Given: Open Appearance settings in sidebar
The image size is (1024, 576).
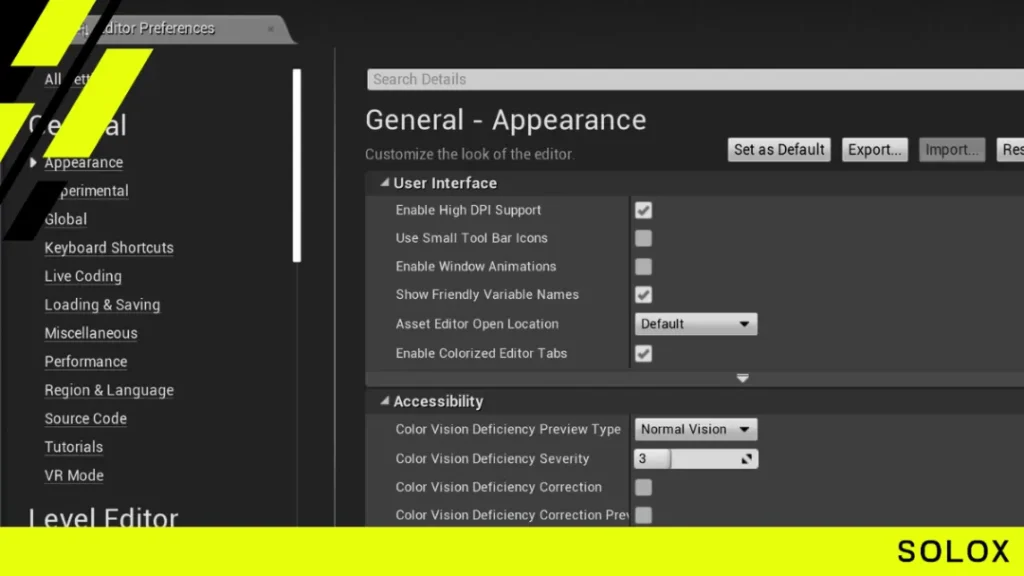Looking at the screenshot, I should 84,163.
